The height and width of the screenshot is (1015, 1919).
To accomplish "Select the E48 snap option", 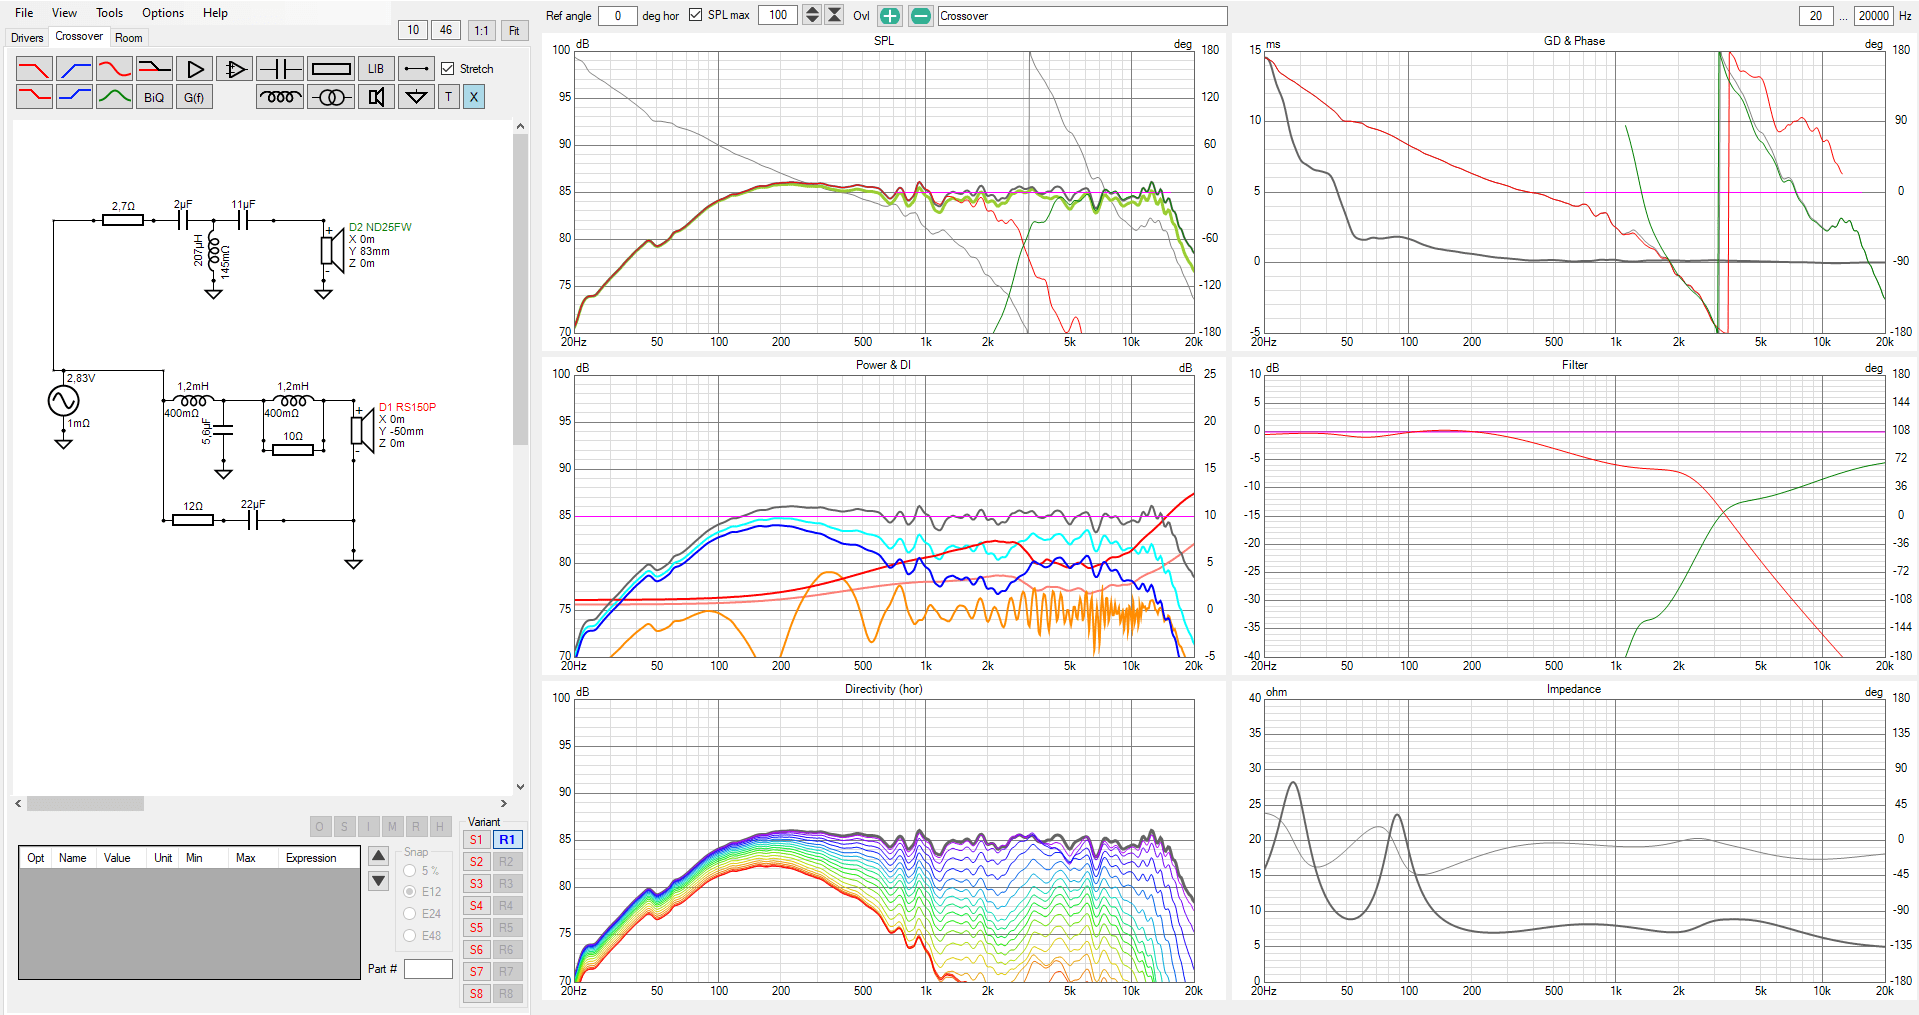I will [410, 935].
